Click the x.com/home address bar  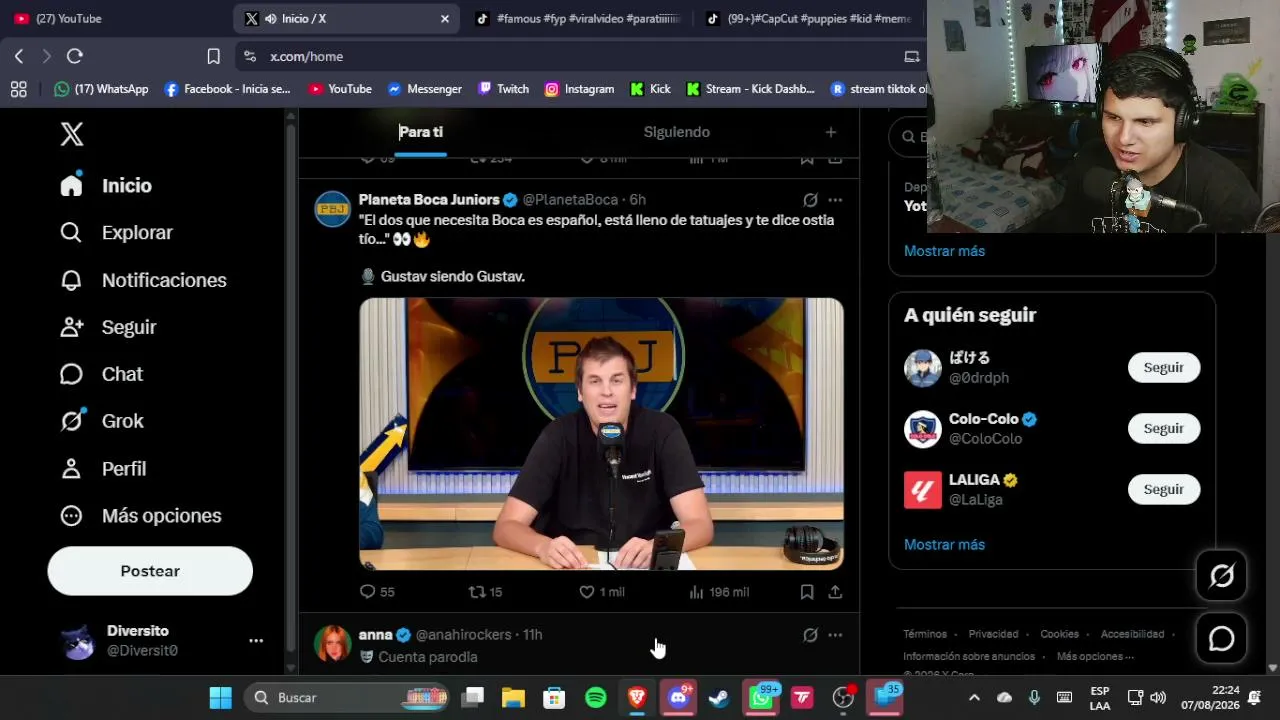pyautogui.click(x=580, y=57)
